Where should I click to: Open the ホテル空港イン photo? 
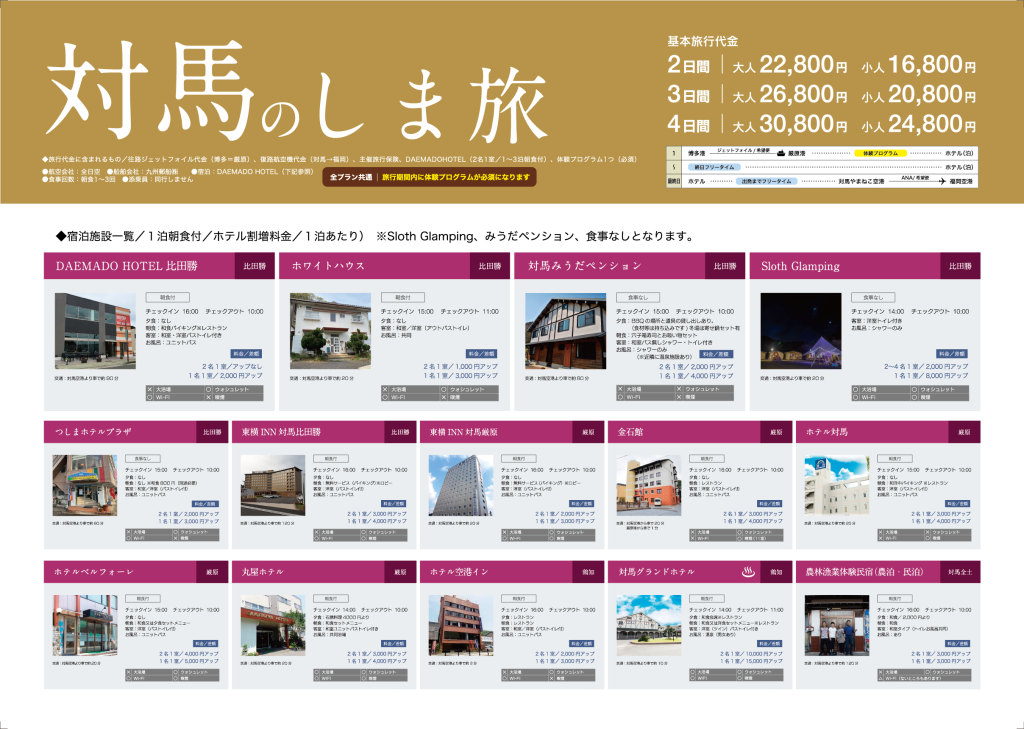click(x=461, y=625)
